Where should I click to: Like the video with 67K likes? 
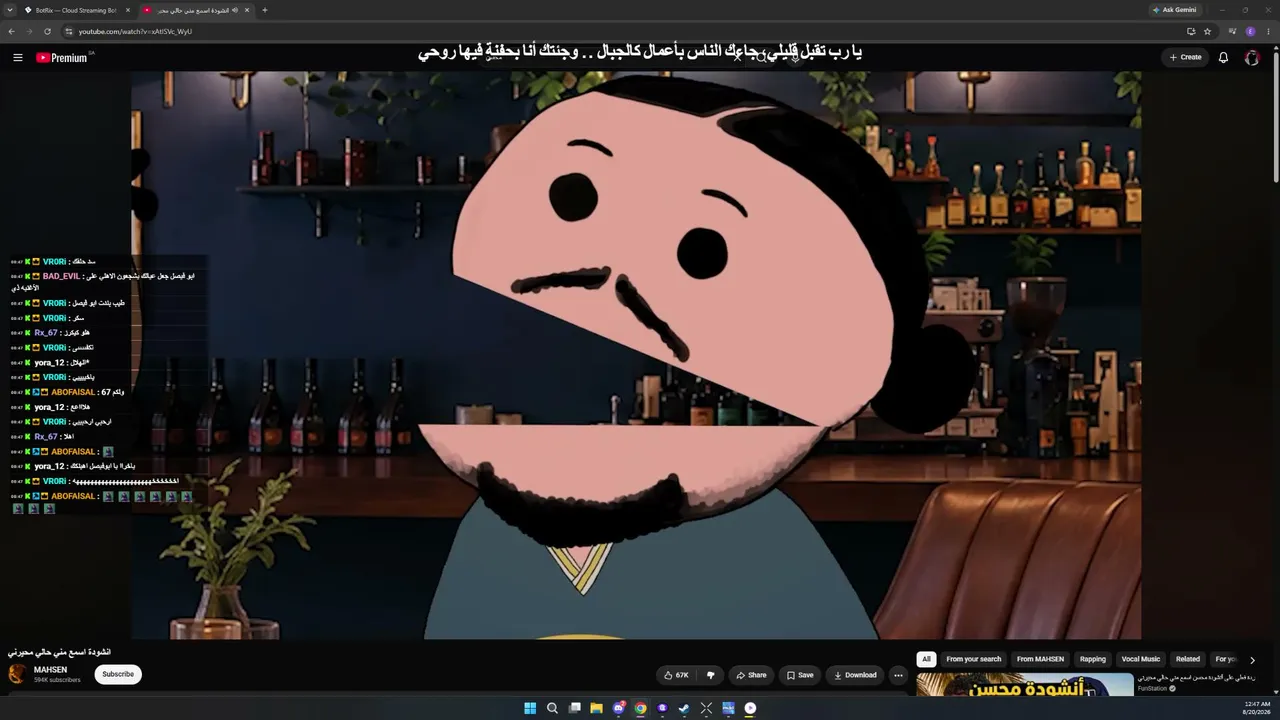[x=677, y=675]
